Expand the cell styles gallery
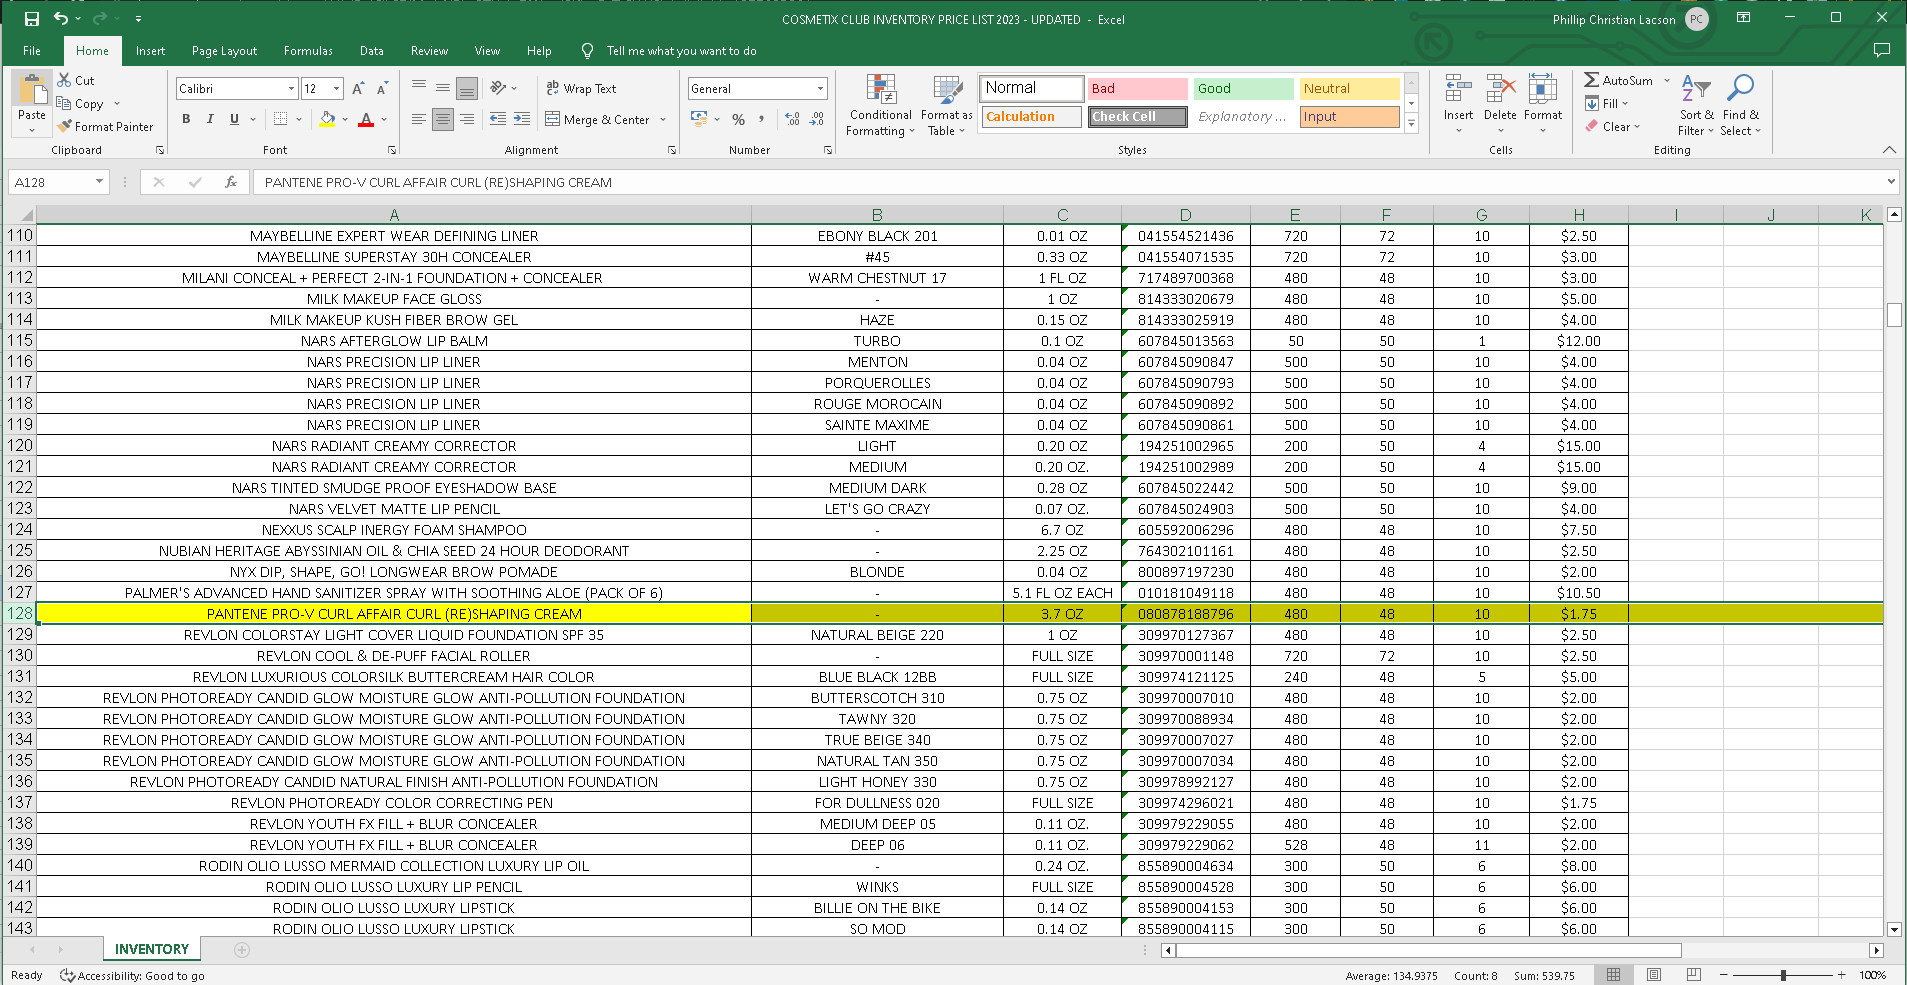 1412,124
